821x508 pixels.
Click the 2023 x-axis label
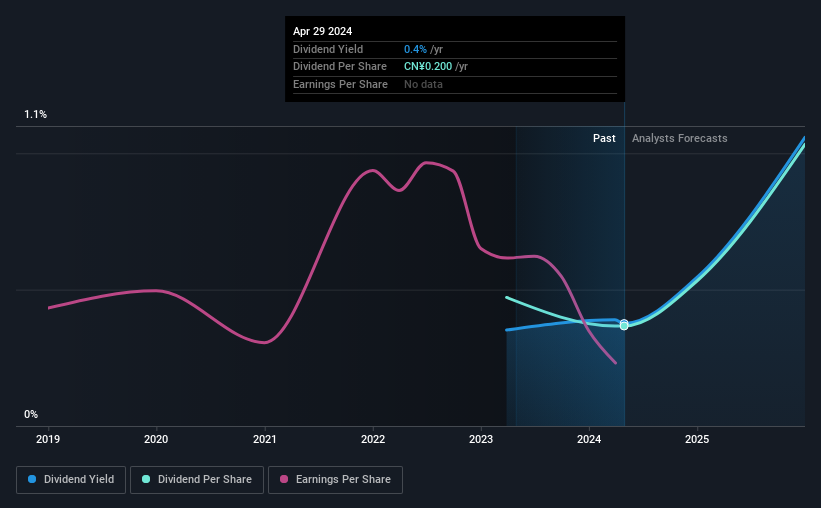[x=481, y=439]
